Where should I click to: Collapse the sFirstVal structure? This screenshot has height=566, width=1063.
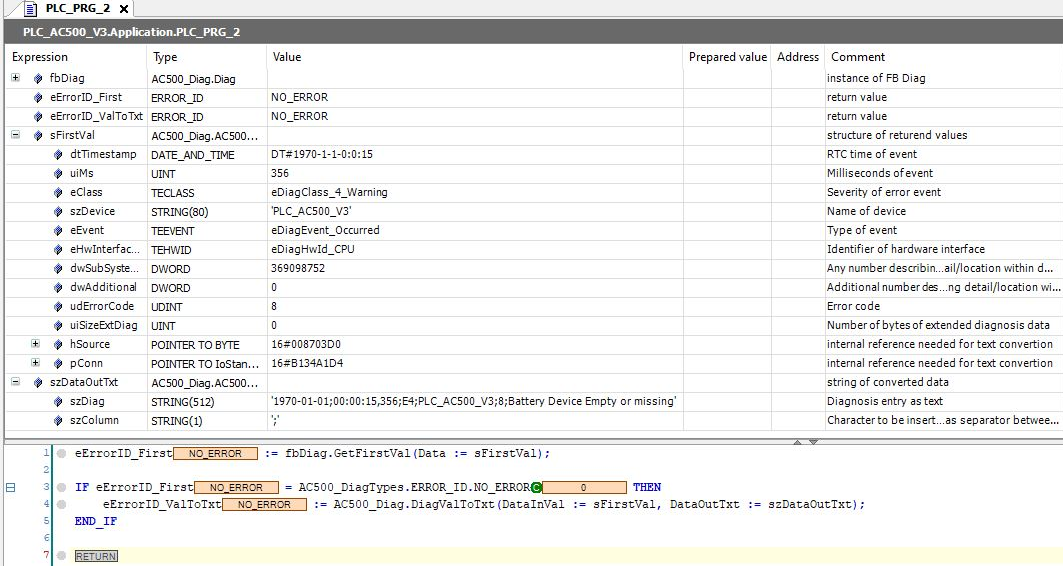(x=15, y=135)
